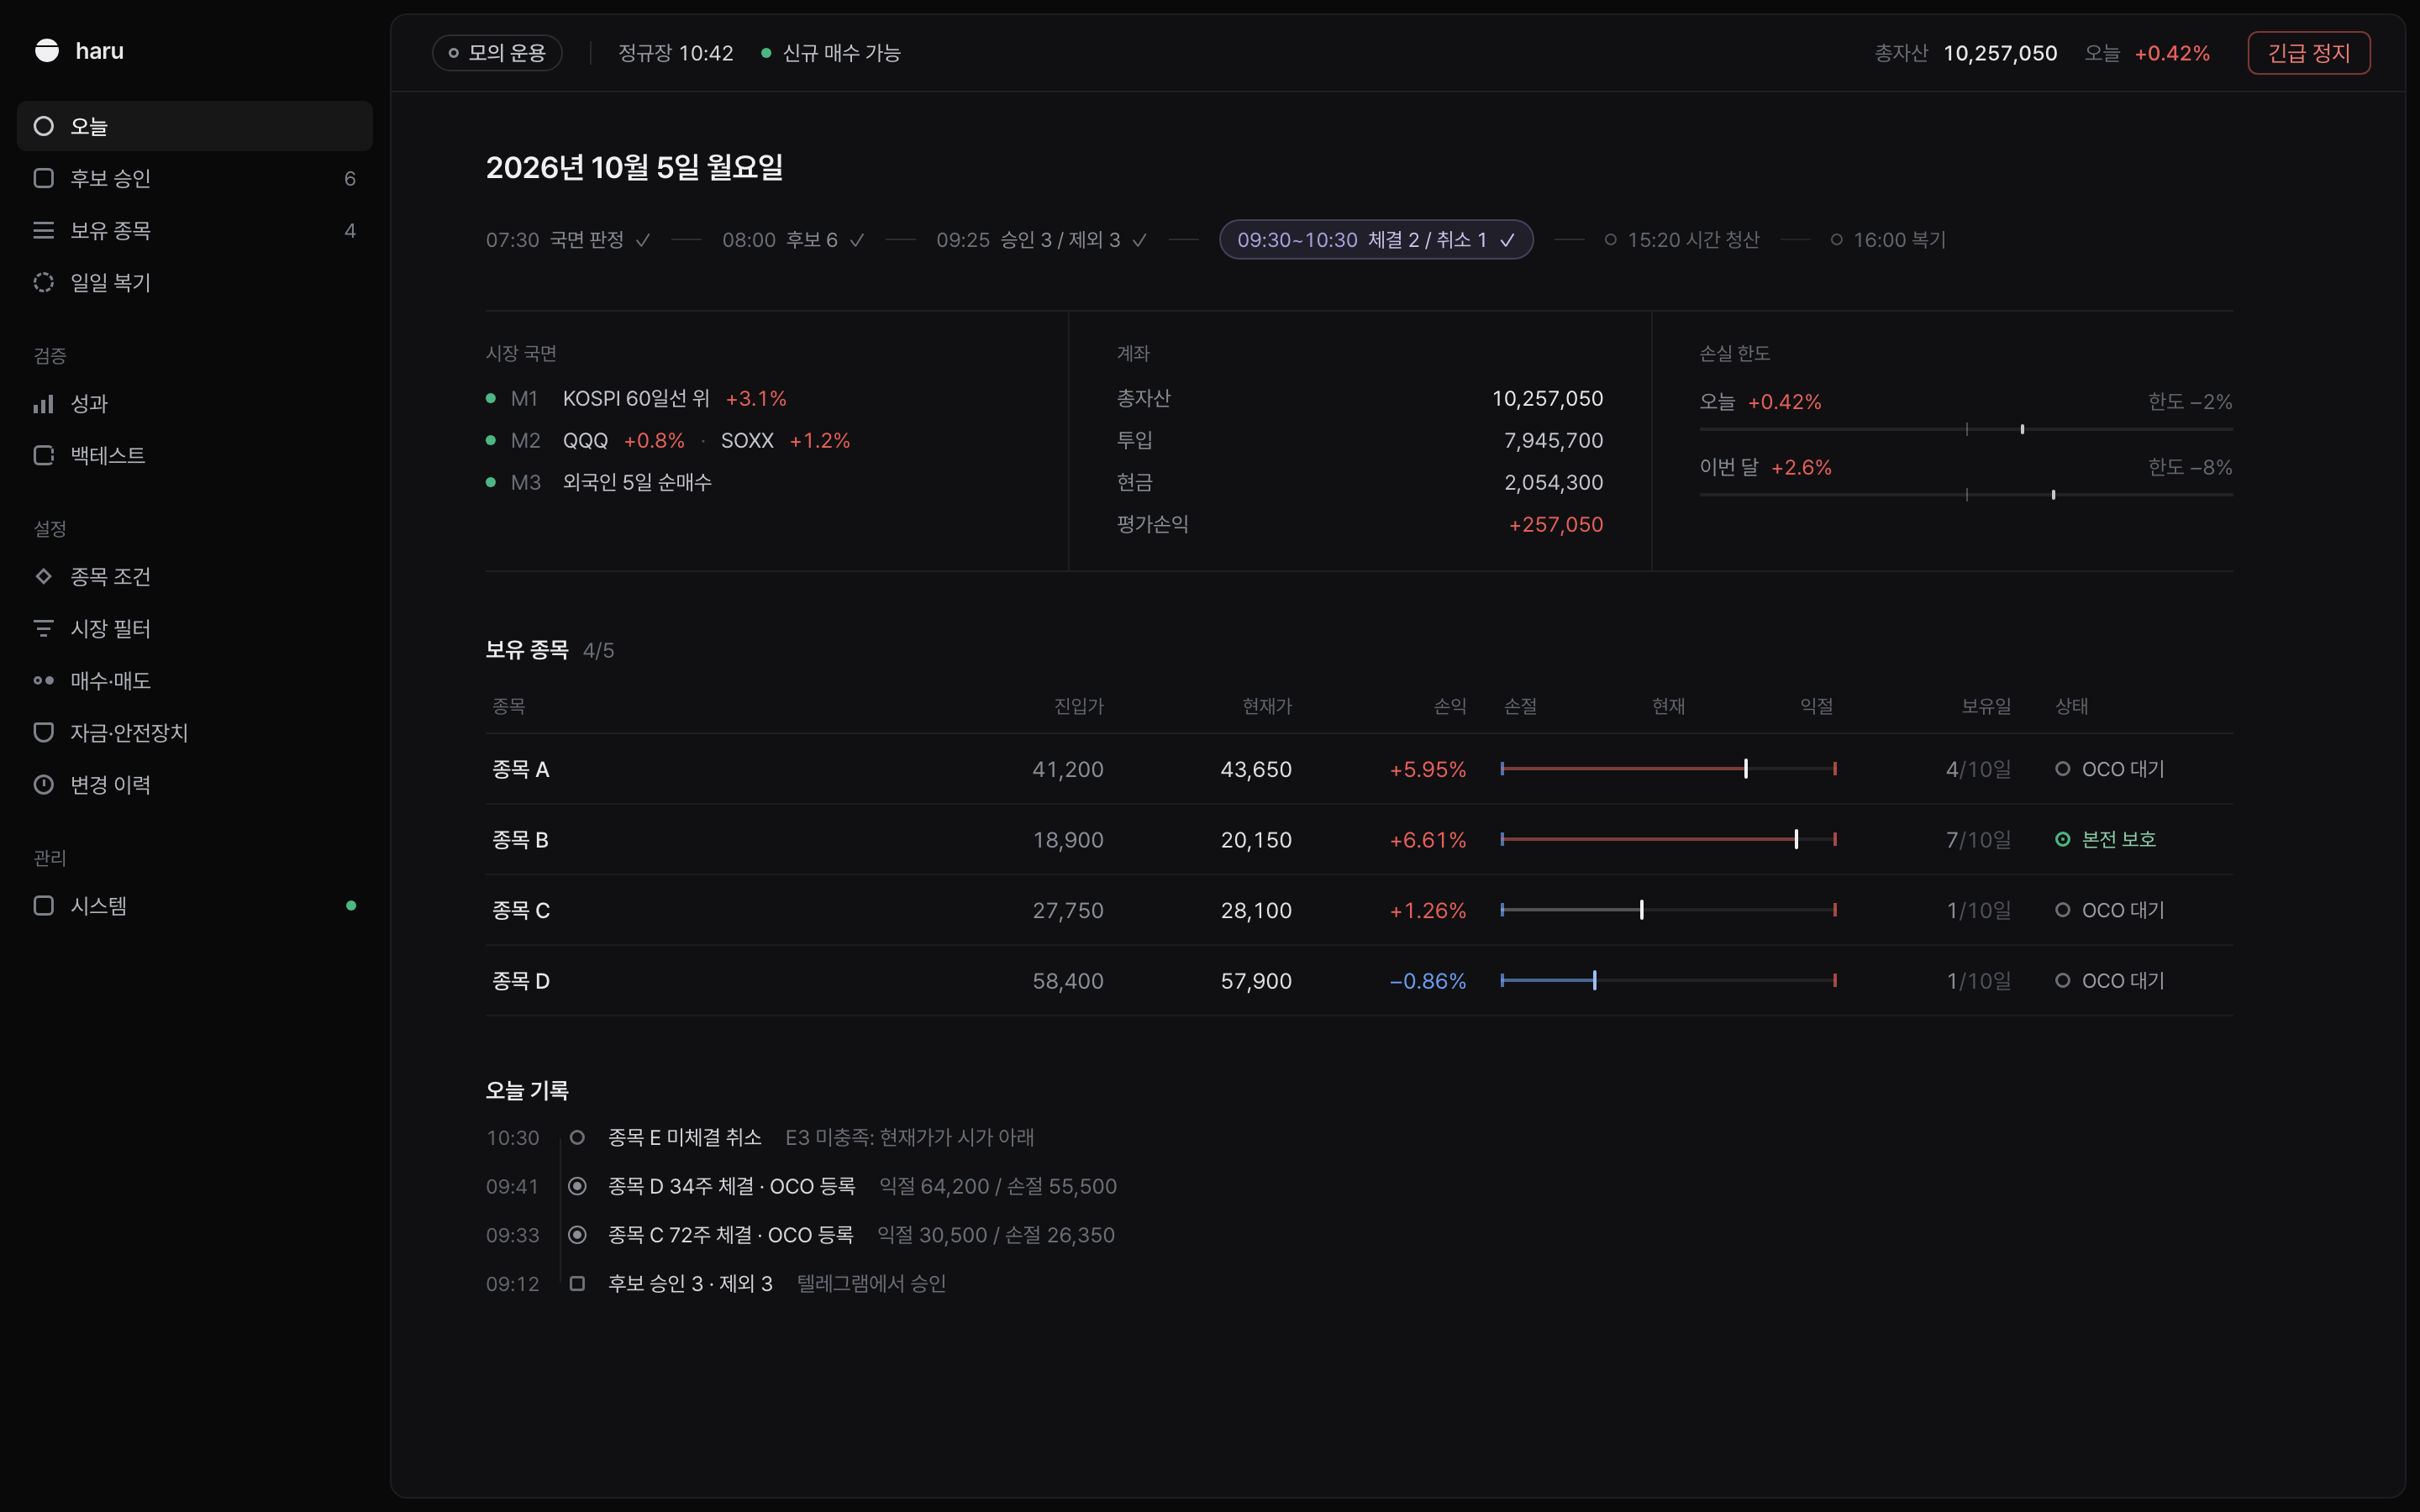
Task: Open 일일 복기 in the sidebar
Action: click(195, 282)
